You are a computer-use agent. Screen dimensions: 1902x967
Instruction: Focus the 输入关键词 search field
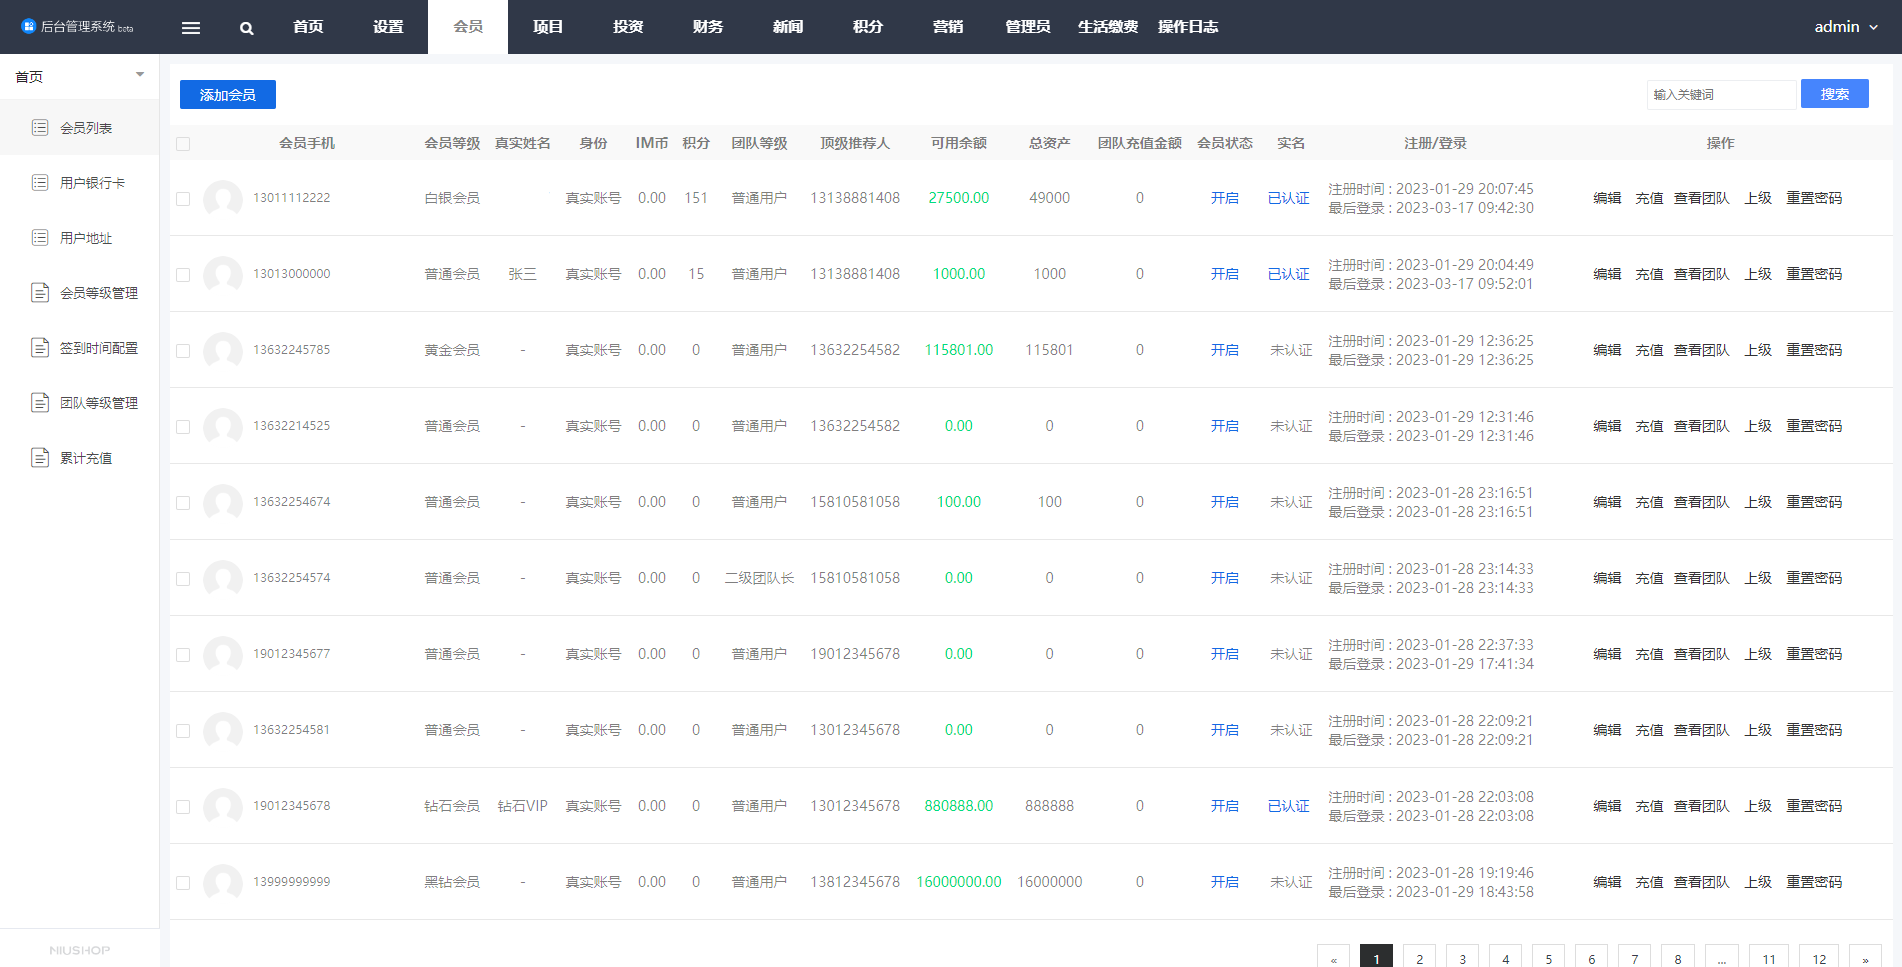[x=1720, y=94]
